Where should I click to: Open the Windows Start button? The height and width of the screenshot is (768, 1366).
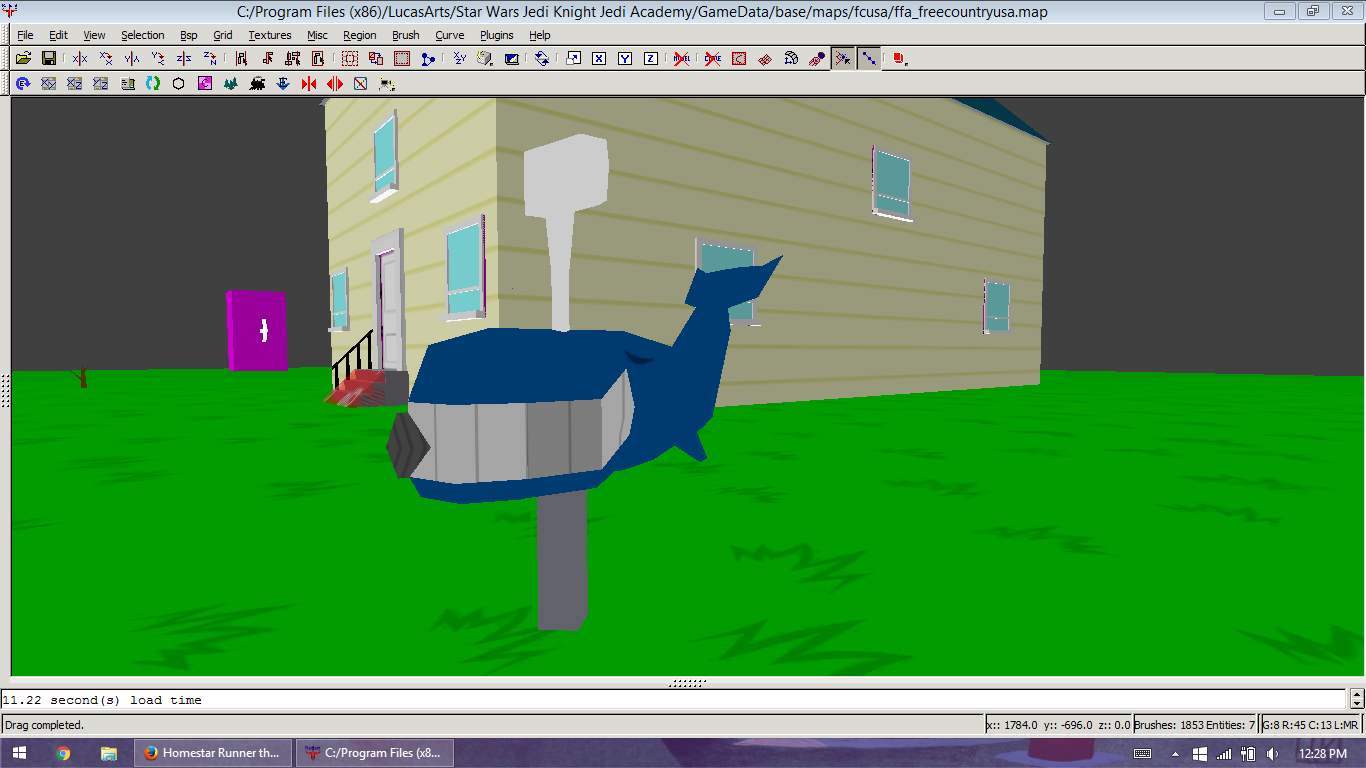tap(20, 753)
